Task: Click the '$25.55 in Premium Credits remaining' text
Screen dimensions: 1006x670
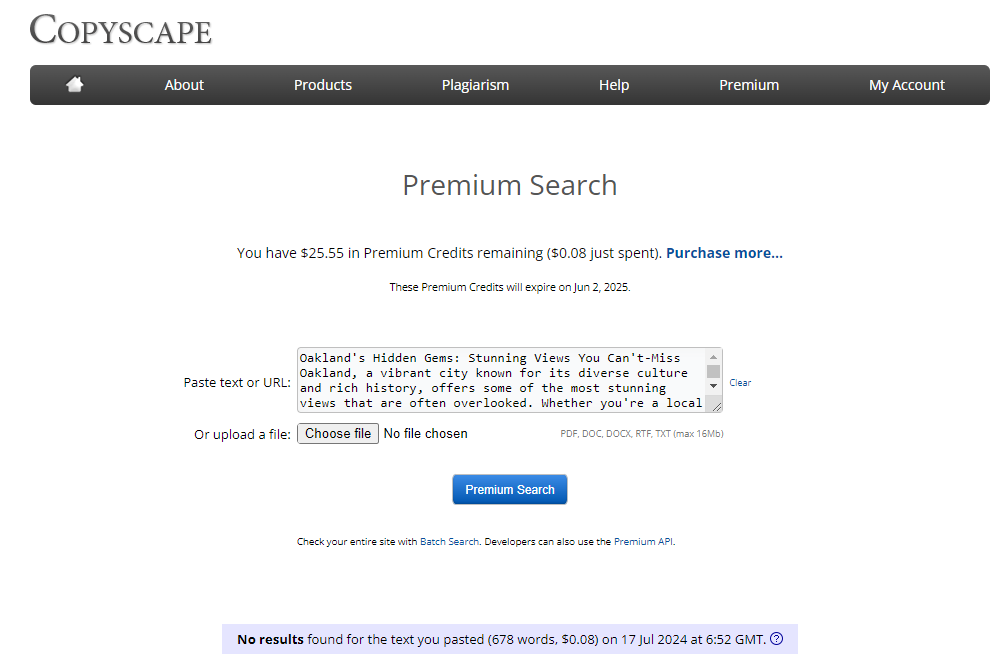Action: coord(422,253)
